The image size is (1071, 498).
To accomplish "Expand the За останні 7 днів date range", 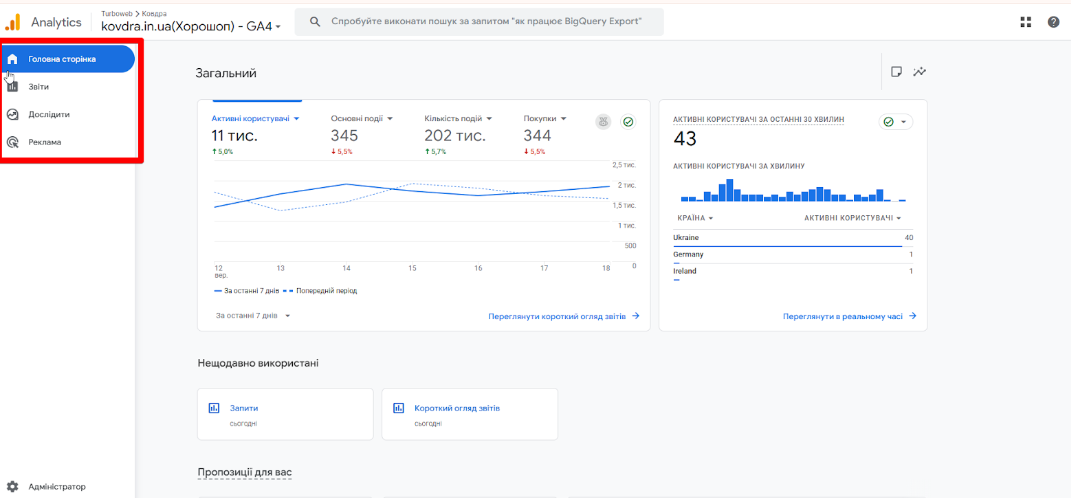I will (253, 316).
